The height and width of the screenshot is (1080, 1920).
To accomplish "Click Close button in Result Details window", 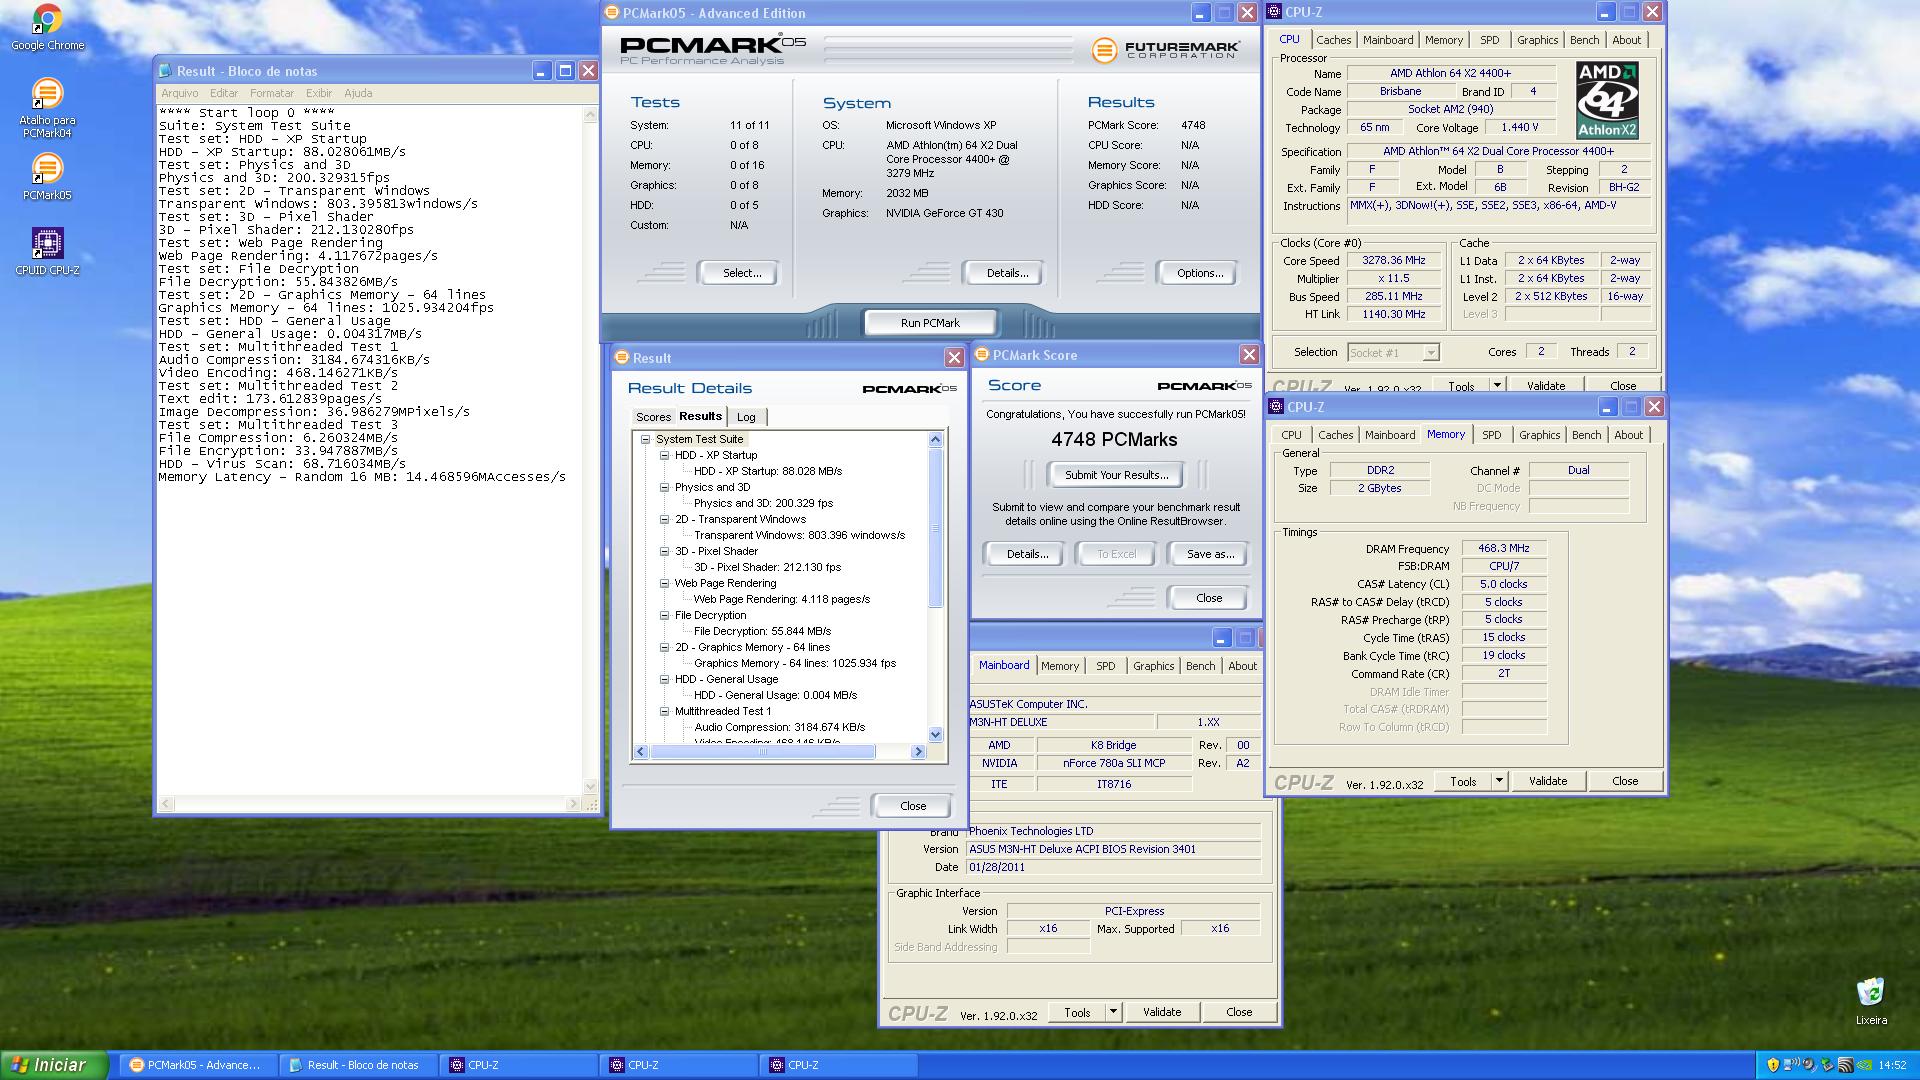I will tap(912, 806).
